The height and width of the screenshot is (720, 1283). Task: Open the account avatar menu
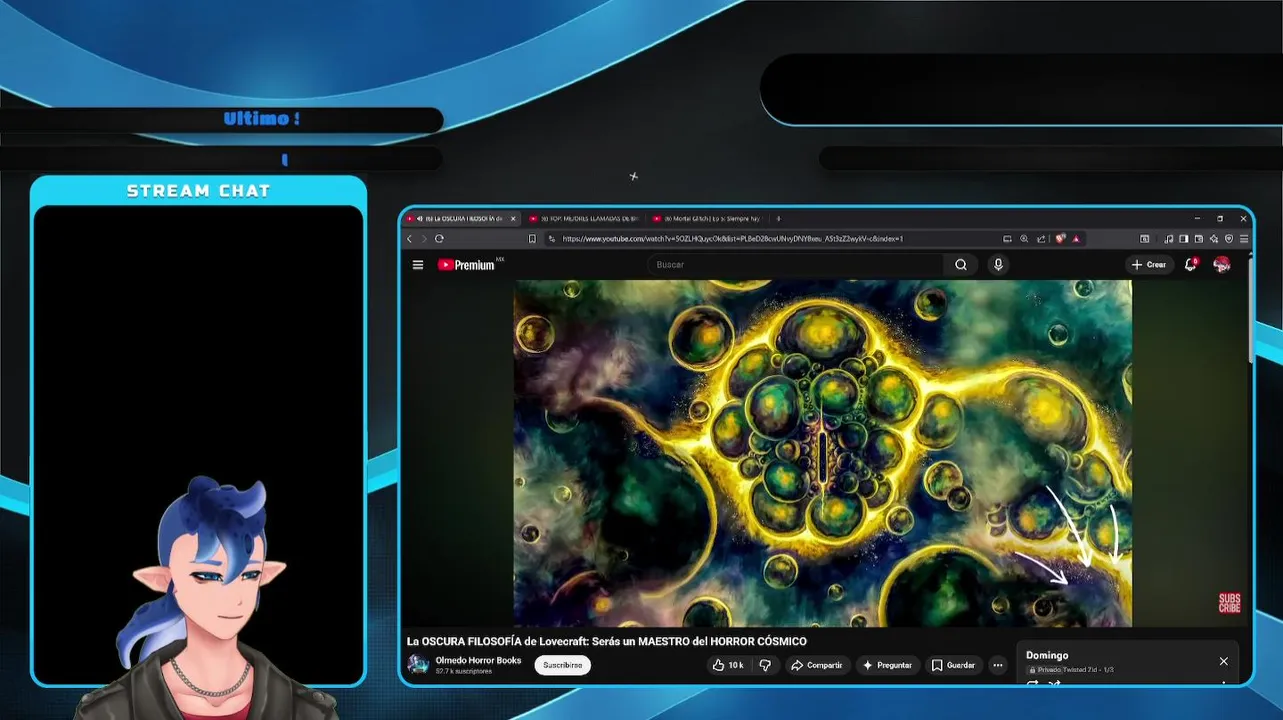(1221, 265)
